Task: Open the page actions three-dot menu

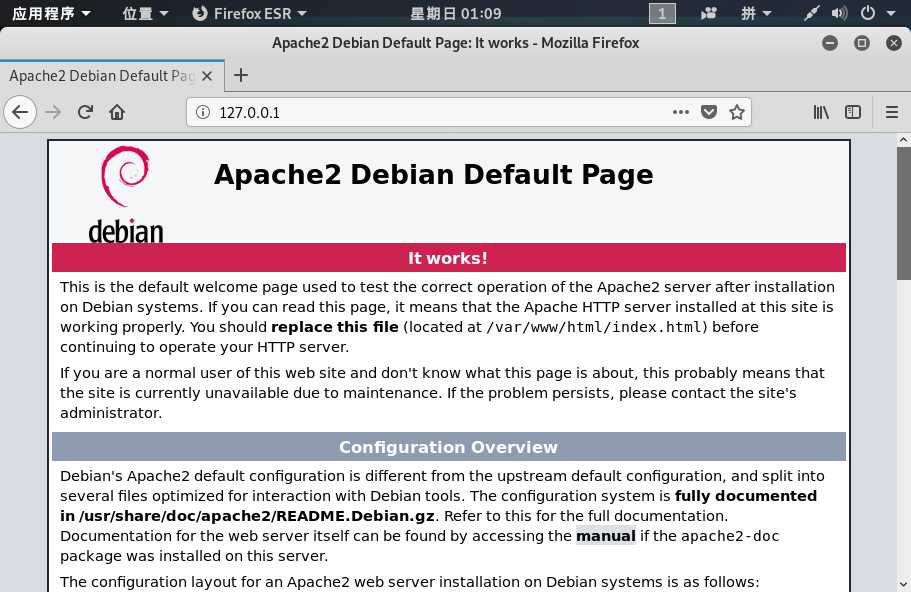Action: click(681, 112)
